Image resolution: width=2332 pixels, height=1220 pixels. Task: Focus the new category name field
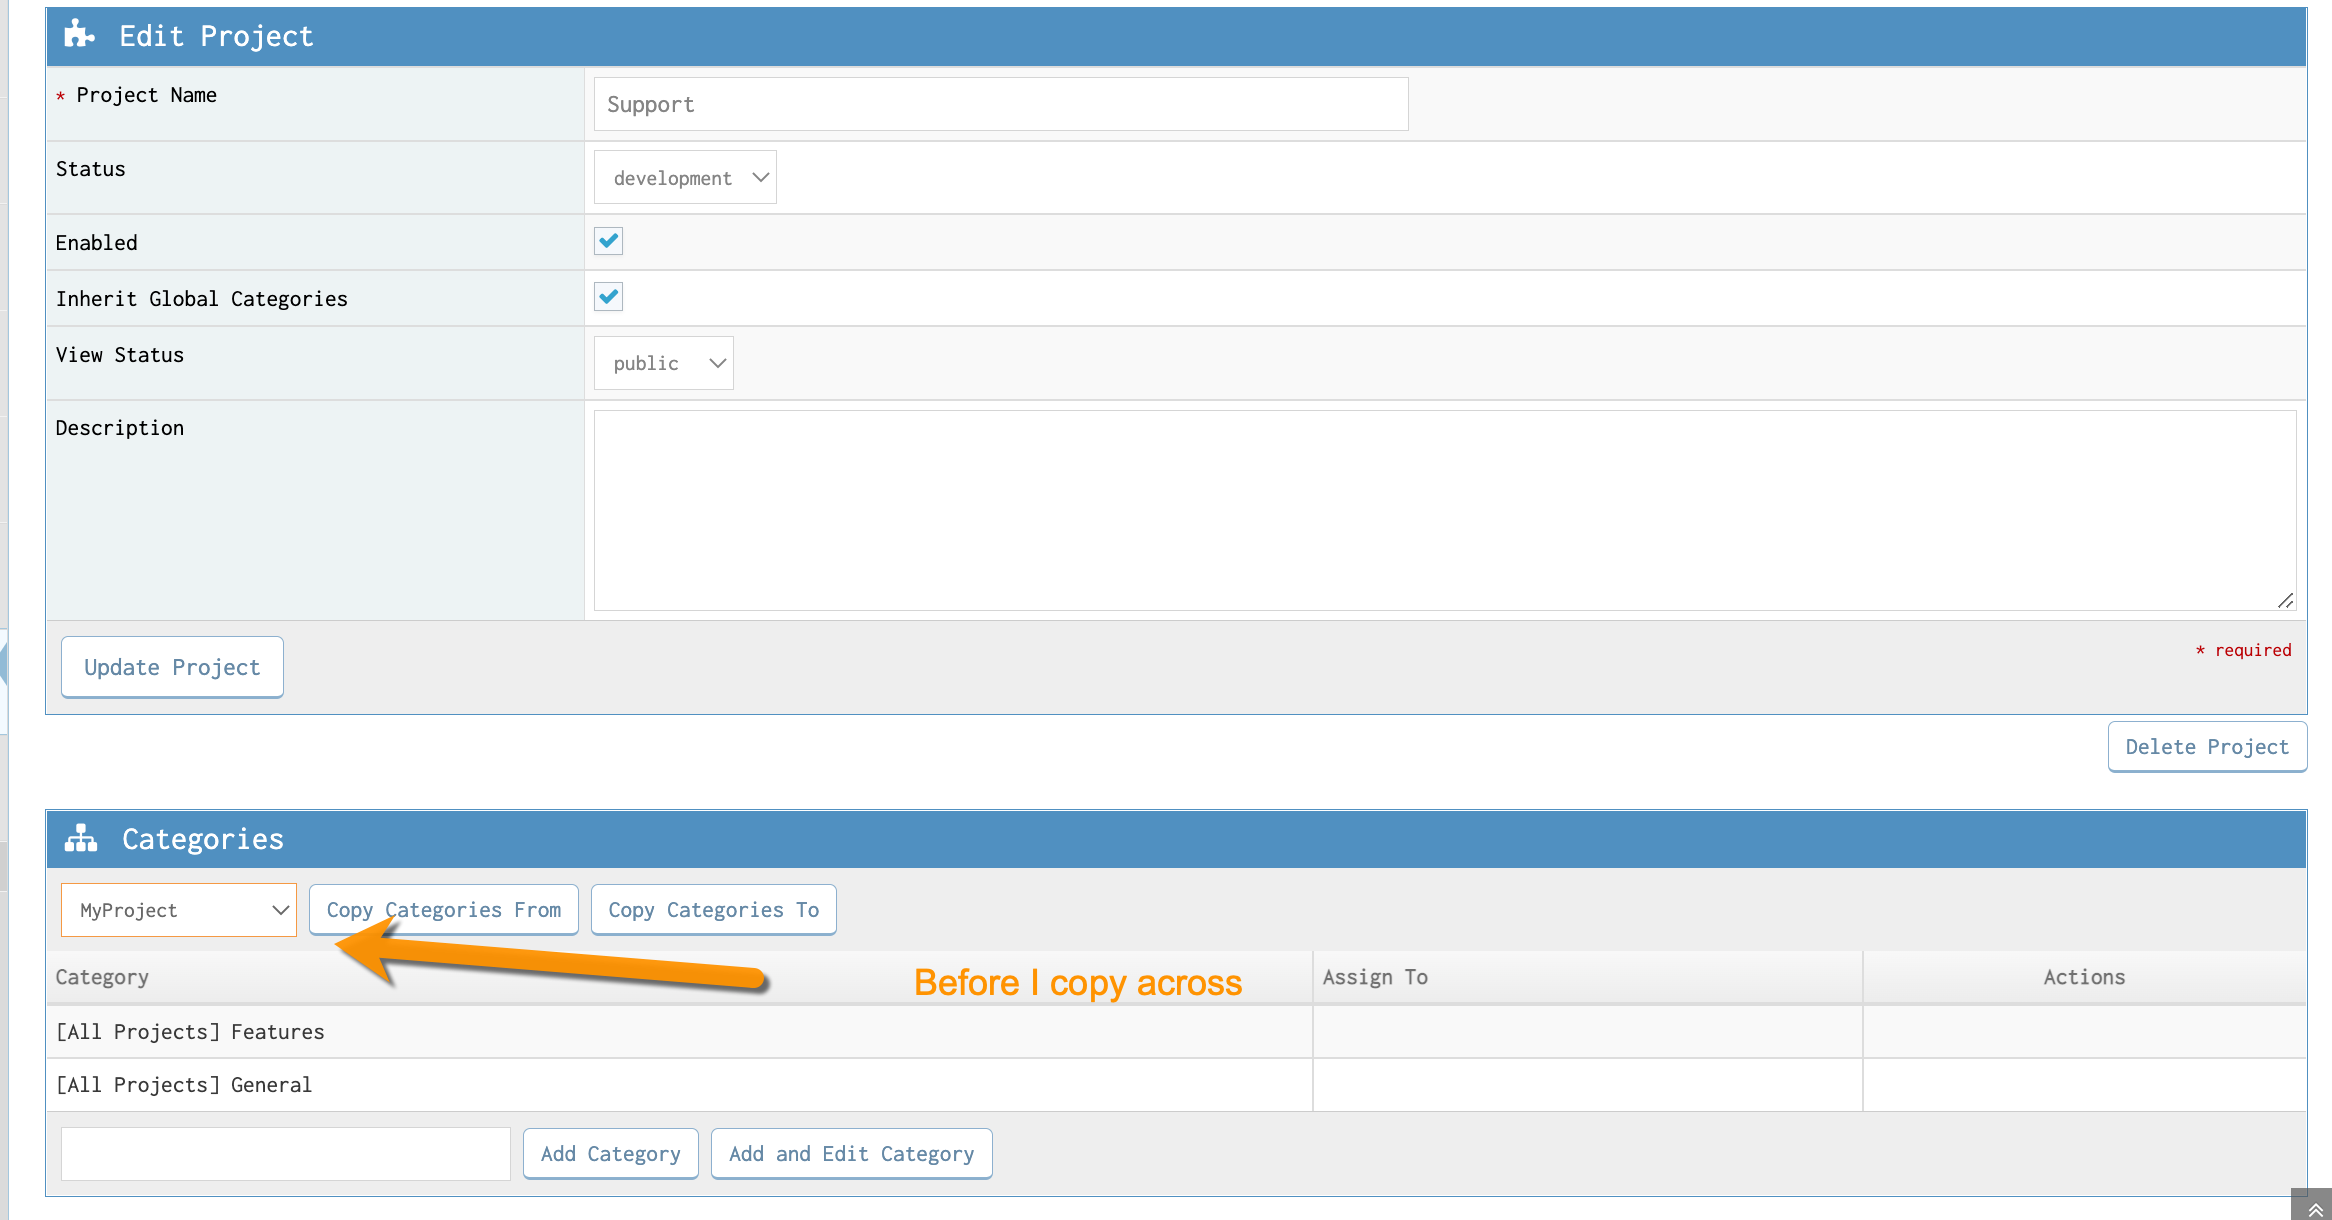tap(286, 1154)
